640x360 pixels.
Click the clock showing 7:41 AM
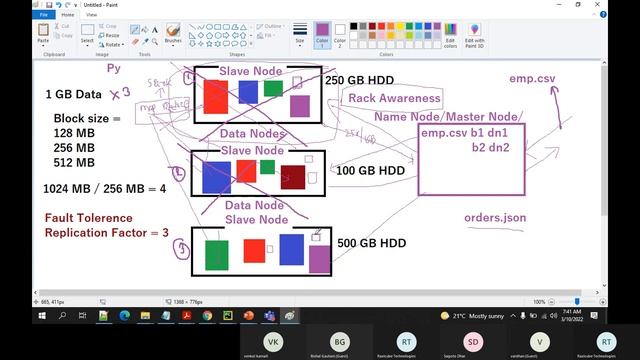(572, 315)
